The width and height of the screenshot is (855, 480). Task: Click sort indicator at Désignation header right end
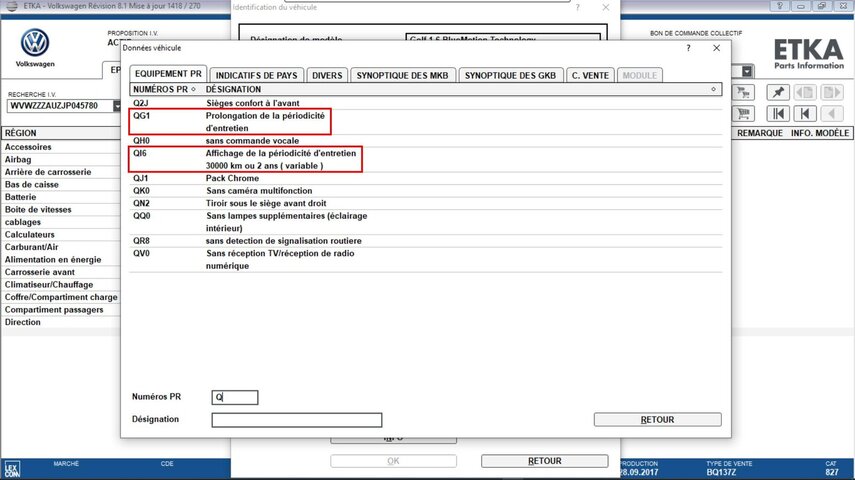click(x=713, y=89)
